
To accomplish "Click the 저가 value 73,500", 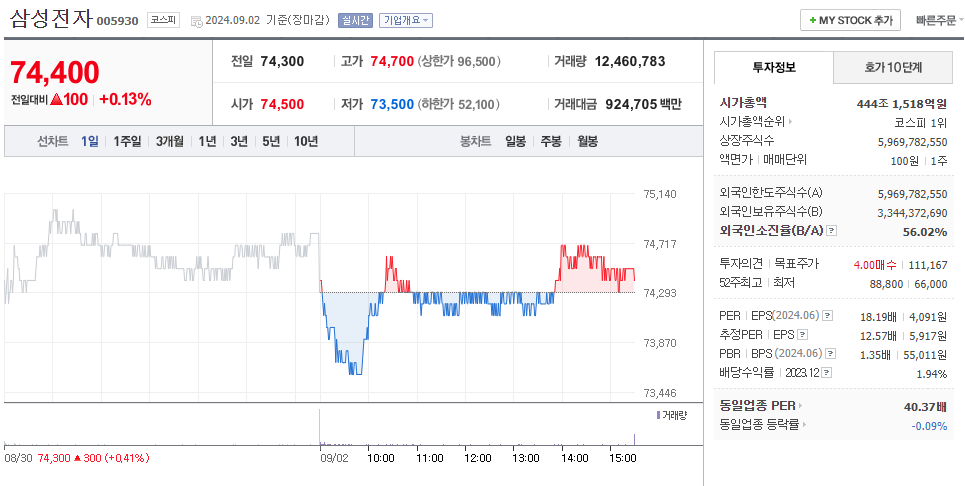I will pyautogui.click(x=392, y=104).
